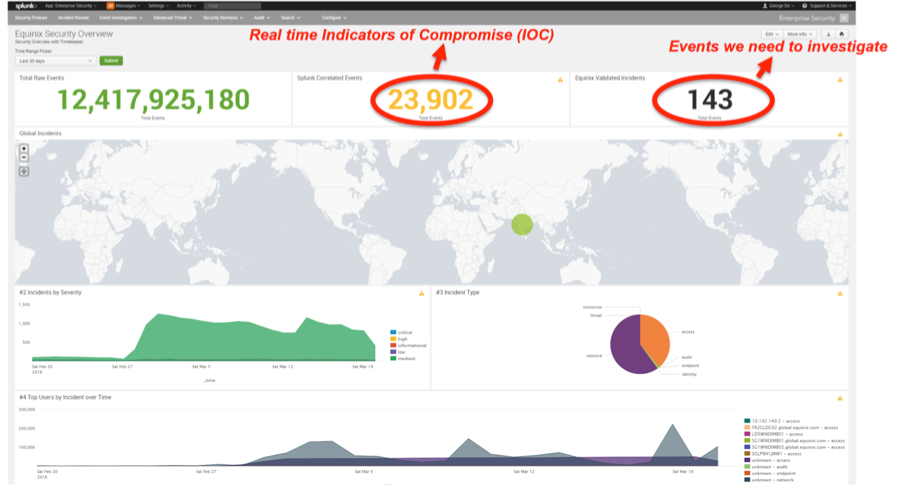The width and height of the screenshot is (900, 485).
Task: Click the threat label beside the pie chart
Action: [x=596, y=315]
